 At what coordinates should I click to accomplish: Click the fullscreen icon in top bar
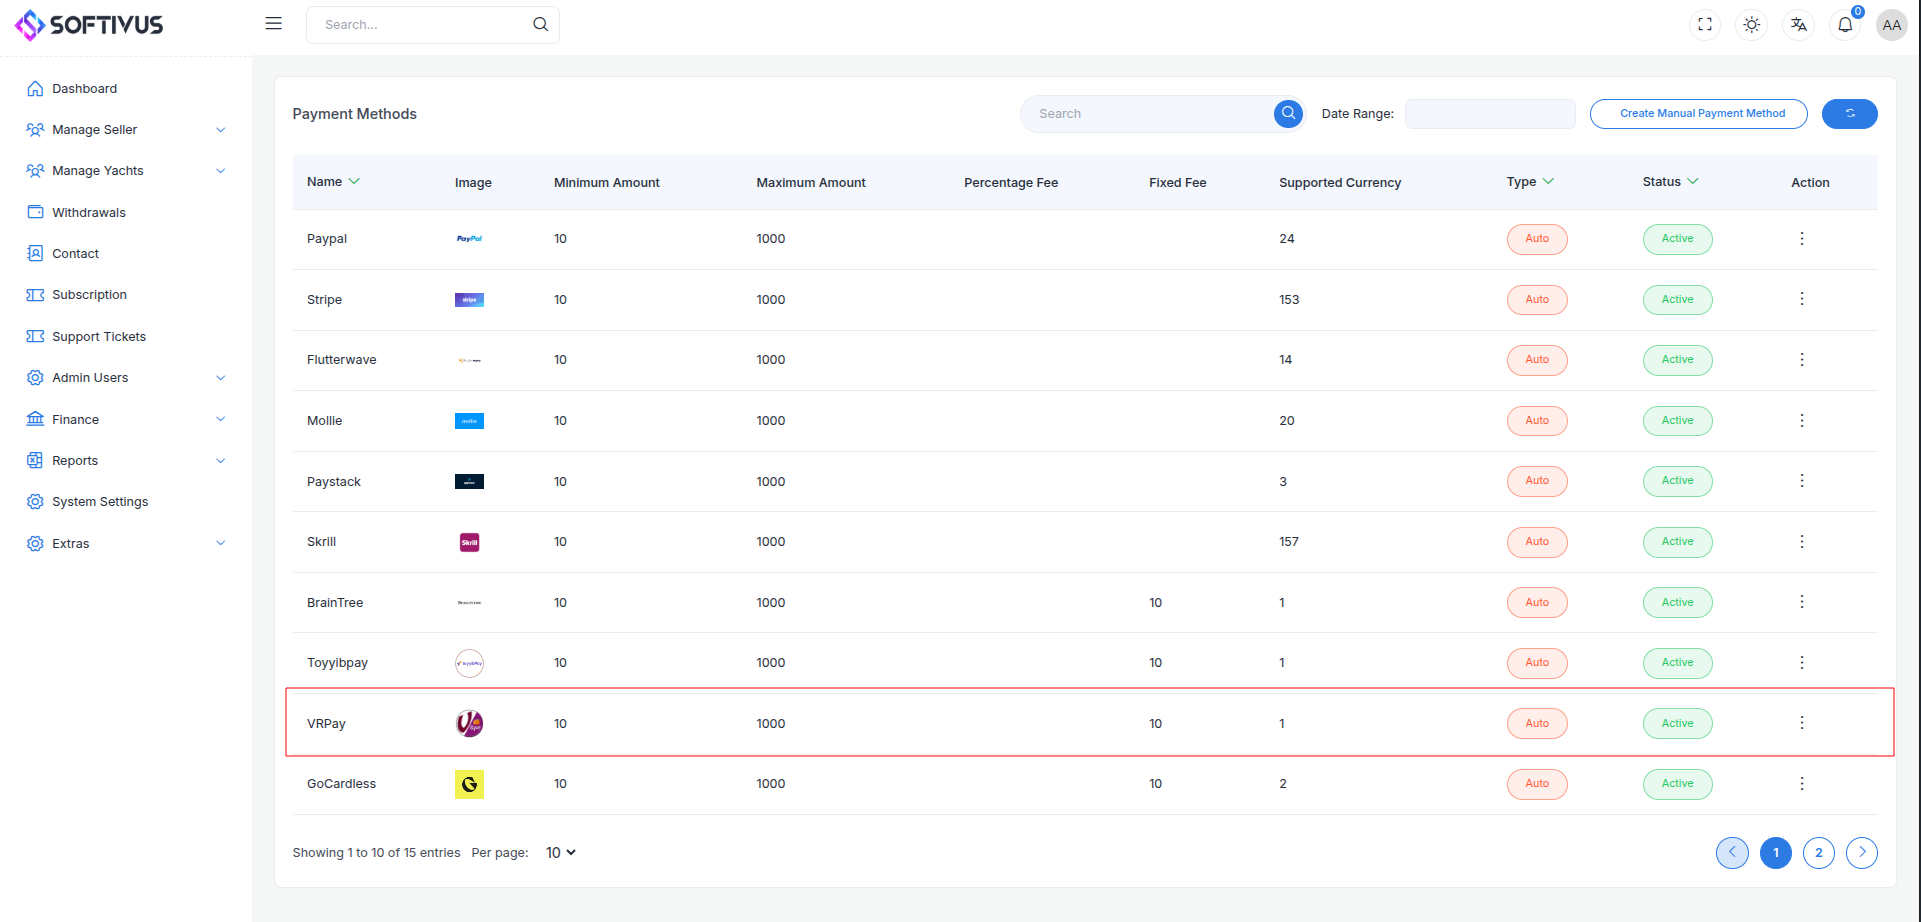click(x=1705, y=25)
